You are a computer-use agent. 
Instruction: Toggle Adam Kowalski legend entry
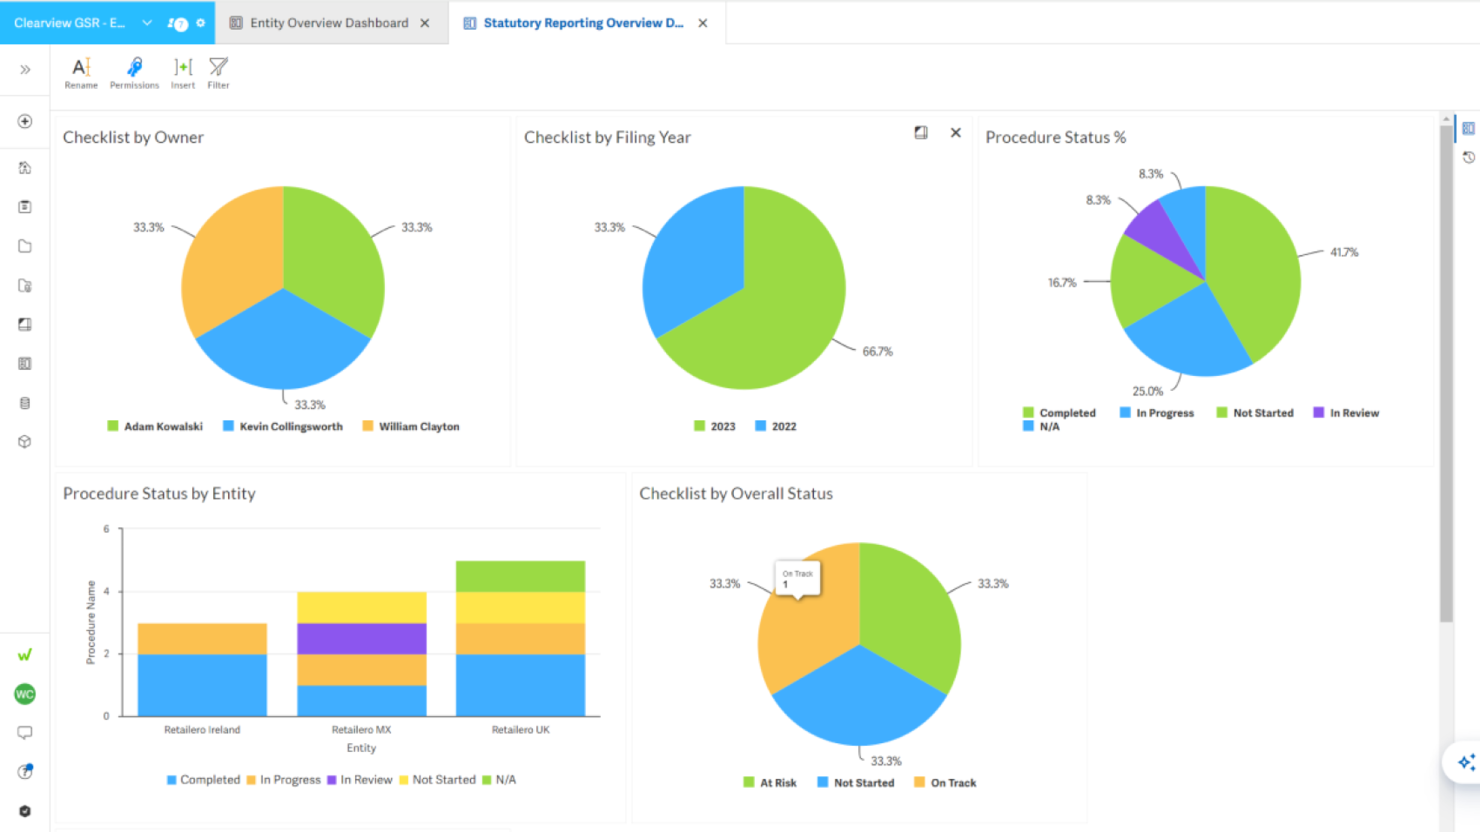tap(155, 426)
